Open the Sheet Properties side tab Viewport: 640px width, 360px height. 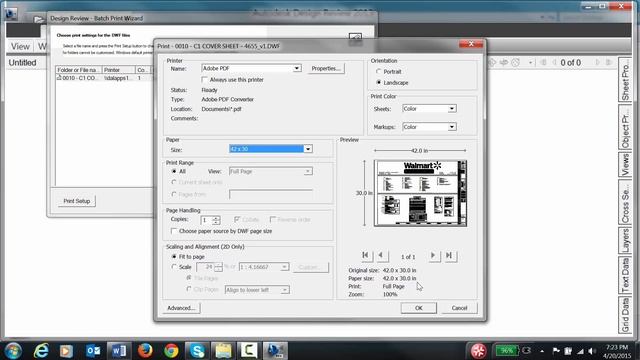point(625,80)
